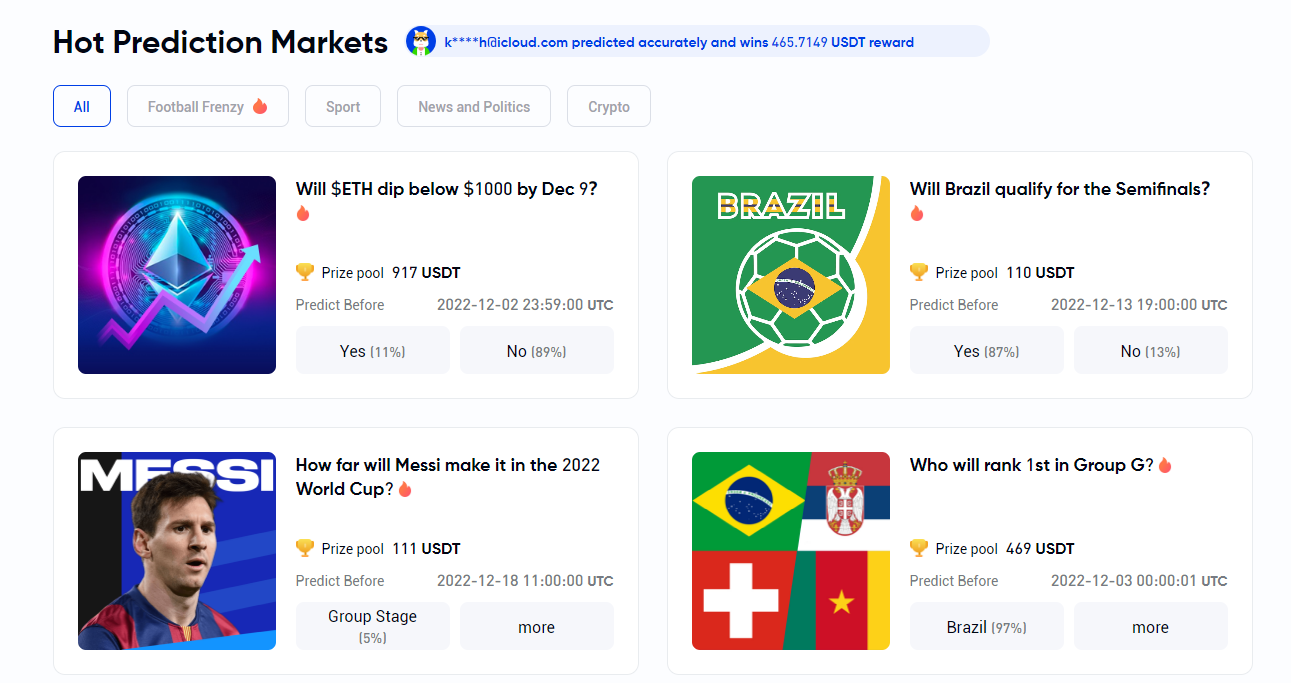1291x683 pixels.
Task: Select Group Stage (5%) option for Messi
Action: tap(372, 626)
